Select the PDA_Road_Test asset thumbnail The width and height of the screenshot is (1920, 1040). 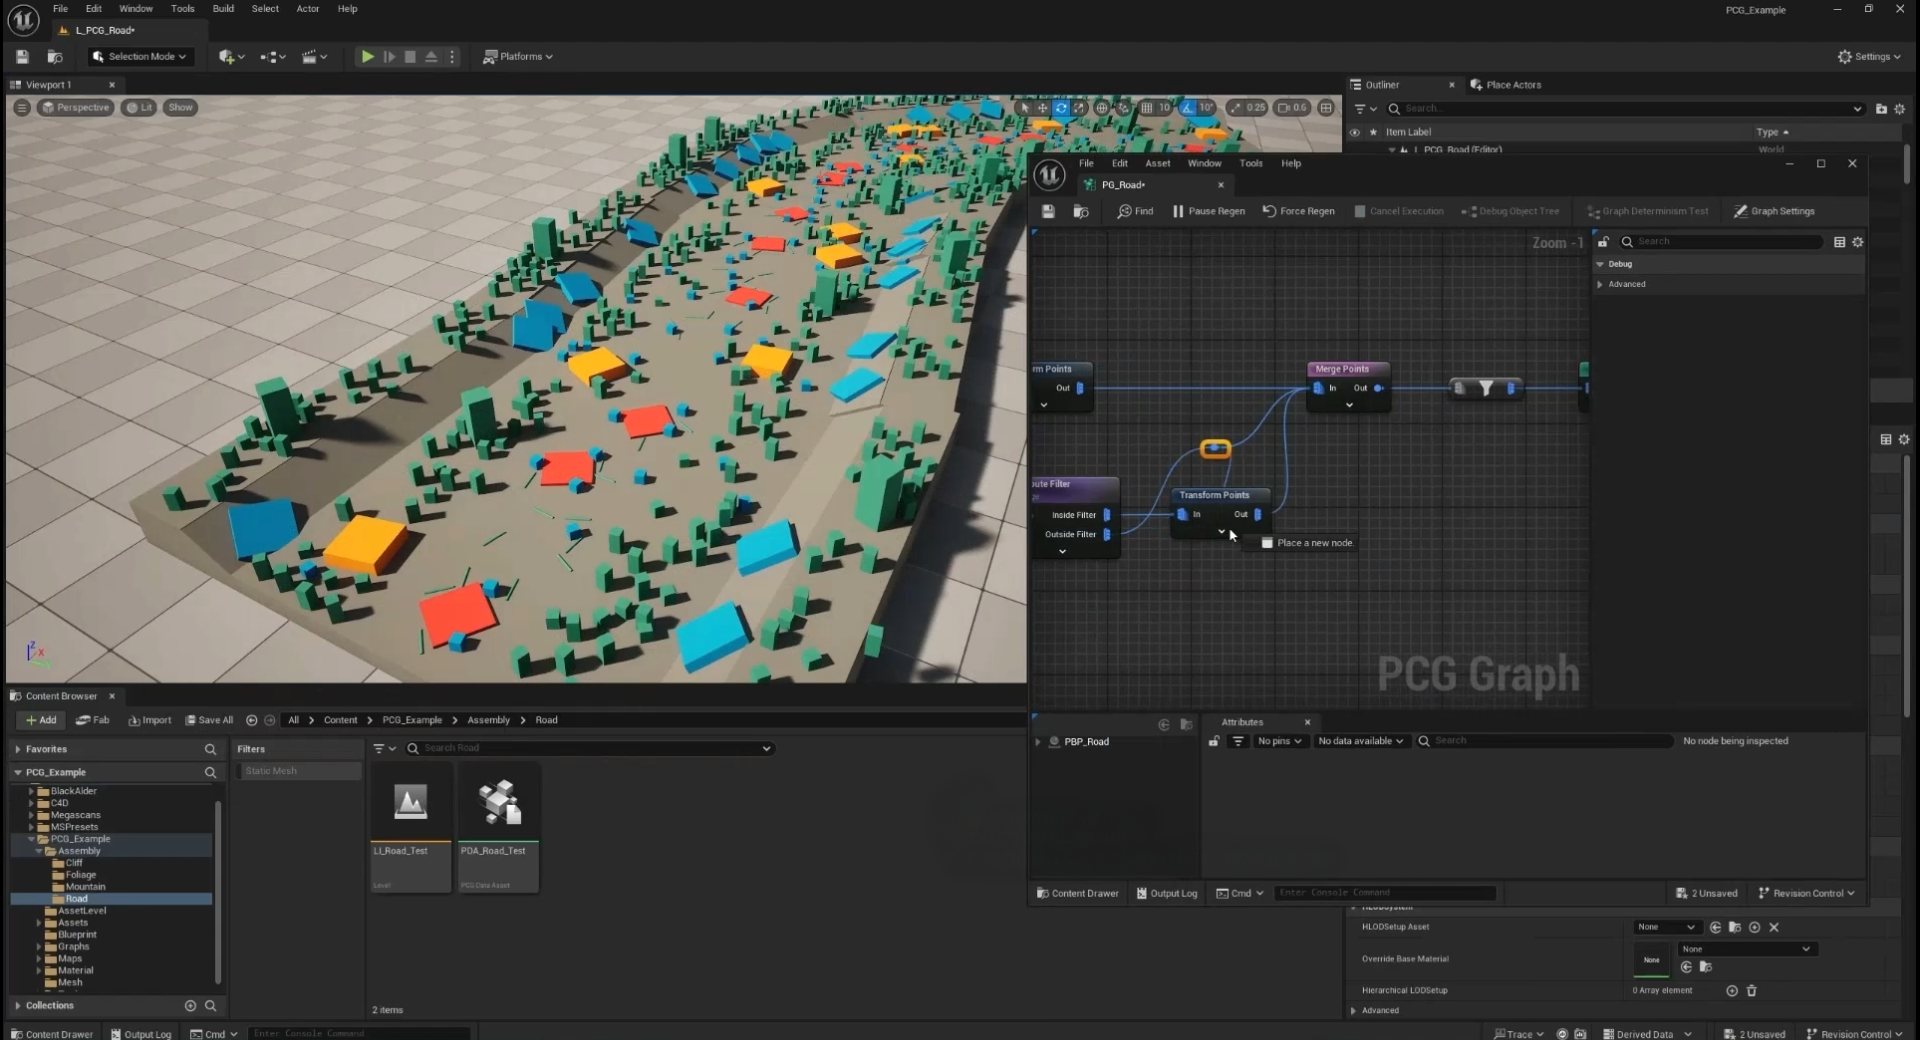[x=499, y=826]
